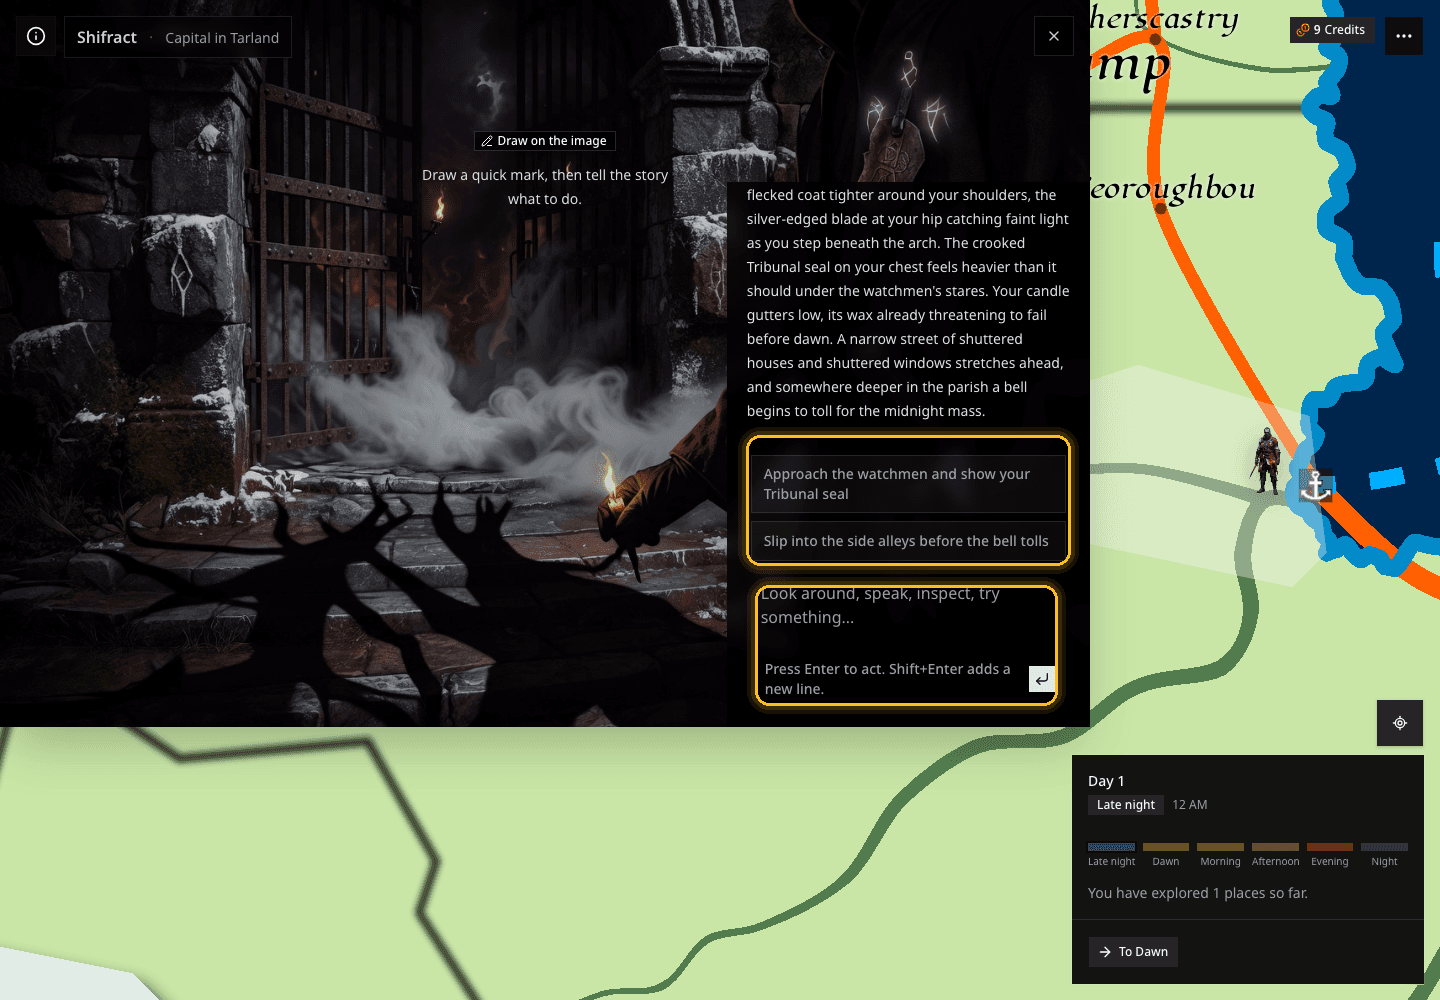Click the enter arrow submit icon
The image size is (1440, 1000).
pyautogui.click(x=1041, y=679)
